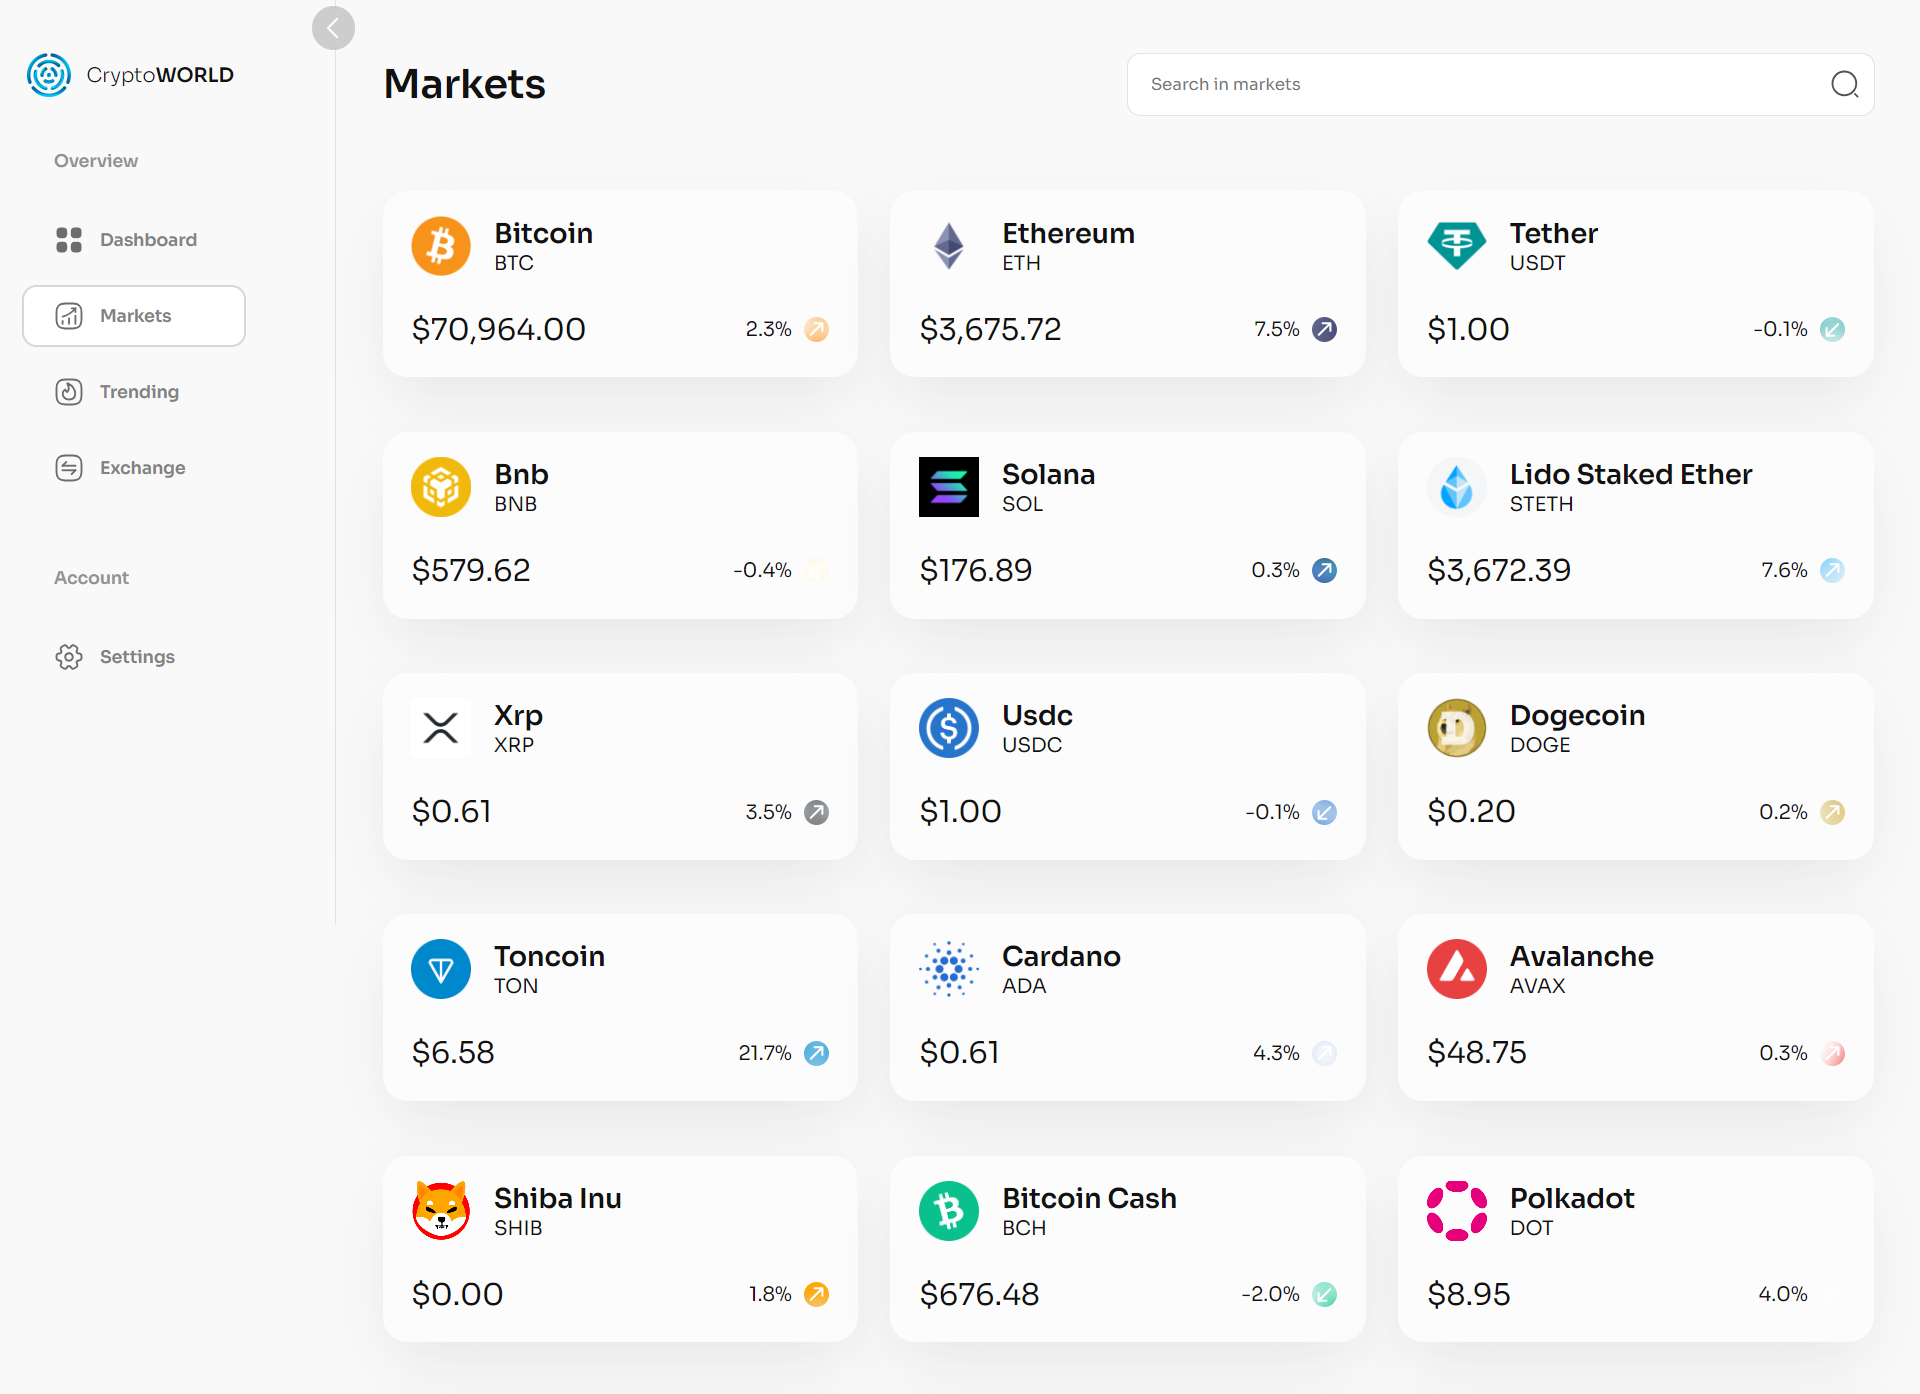Select the $176.89 Solana price

pyautogui.click(x=976, y=570)
